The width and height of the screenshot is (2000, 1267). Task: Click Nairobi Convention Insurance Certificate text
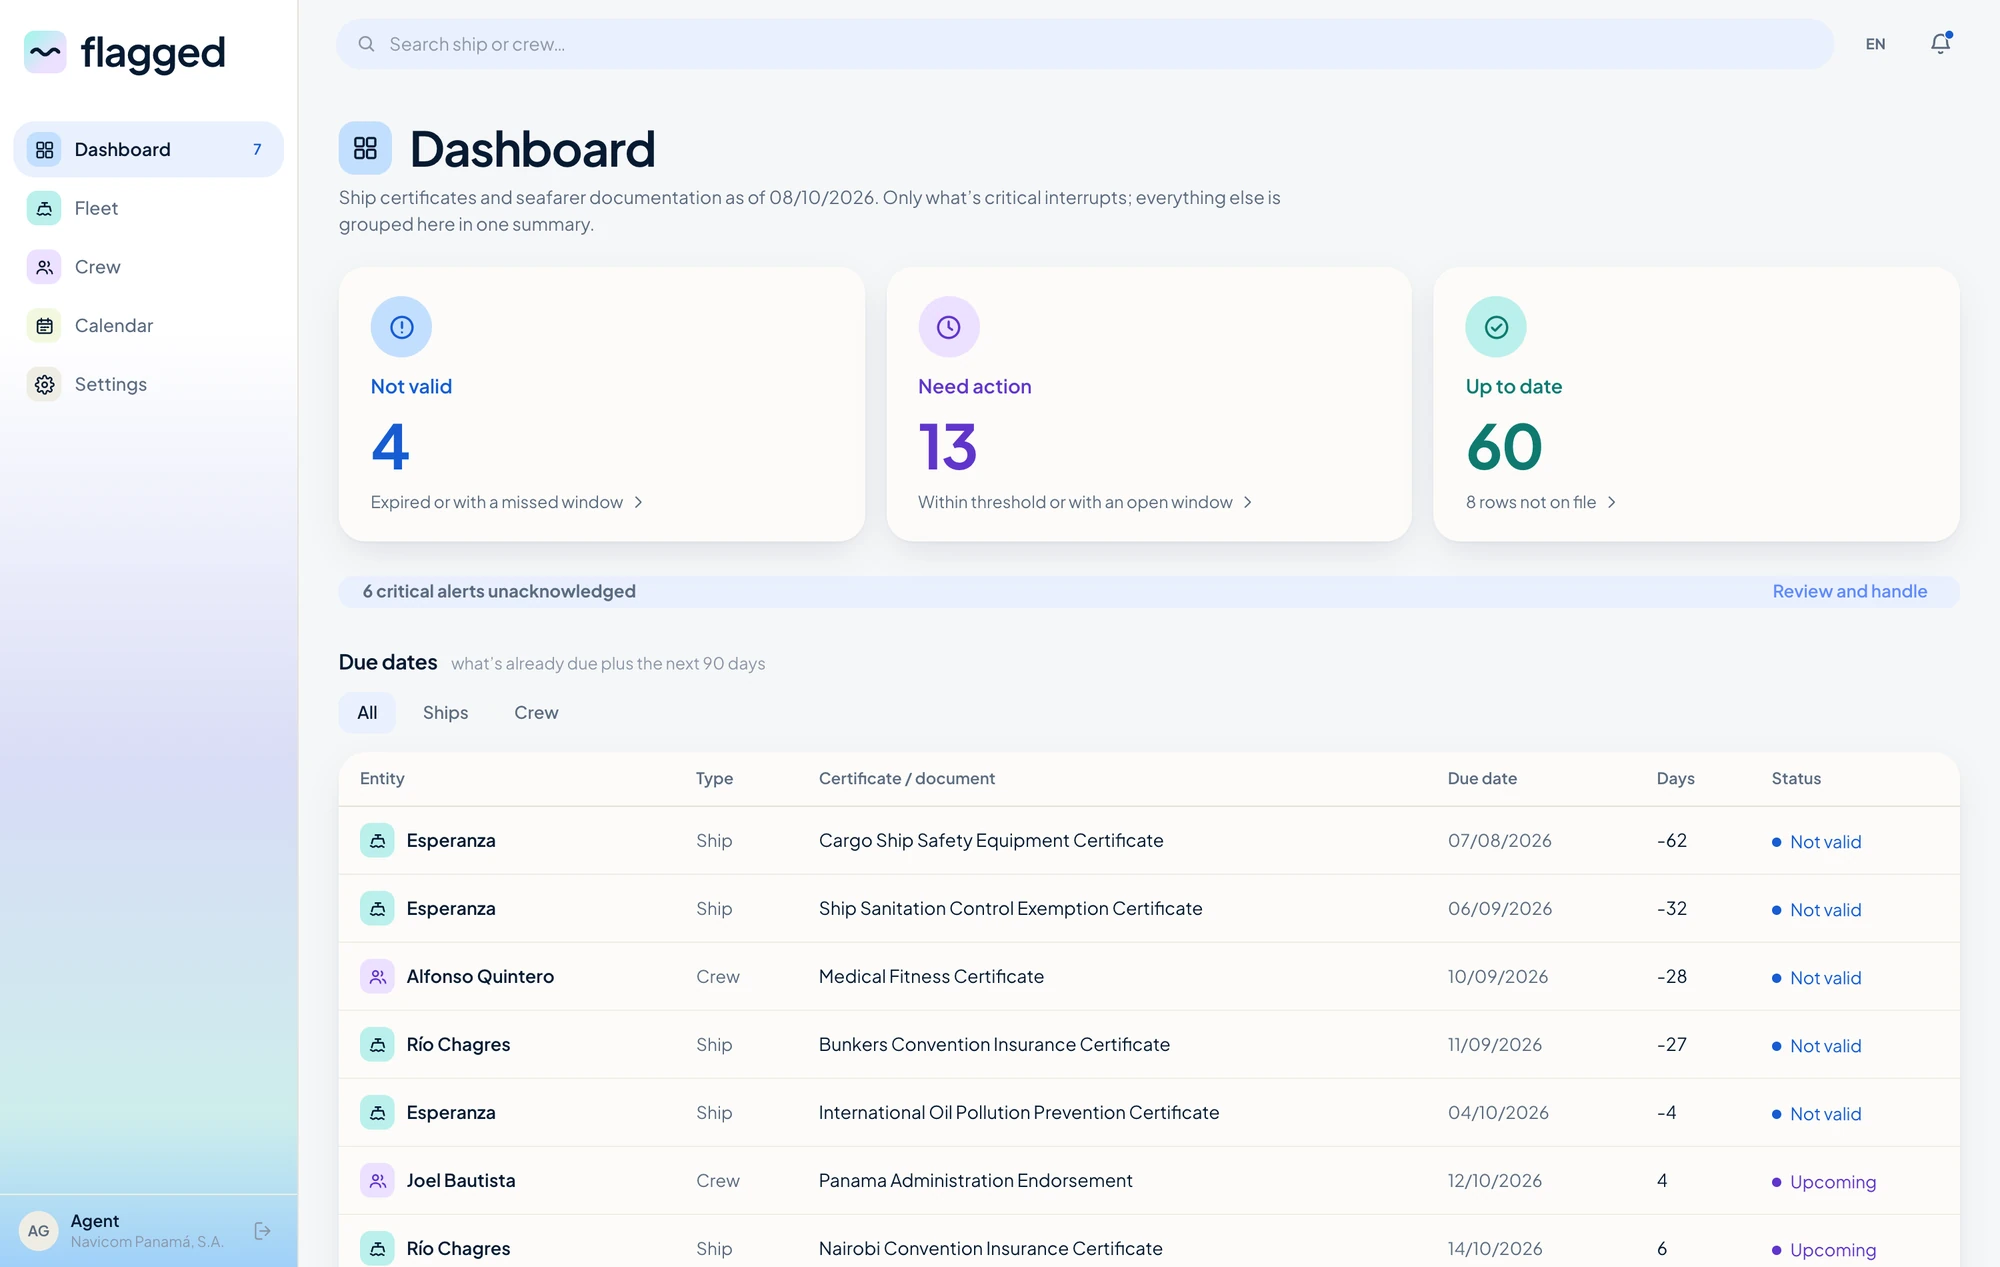[x=991, y=1249]
